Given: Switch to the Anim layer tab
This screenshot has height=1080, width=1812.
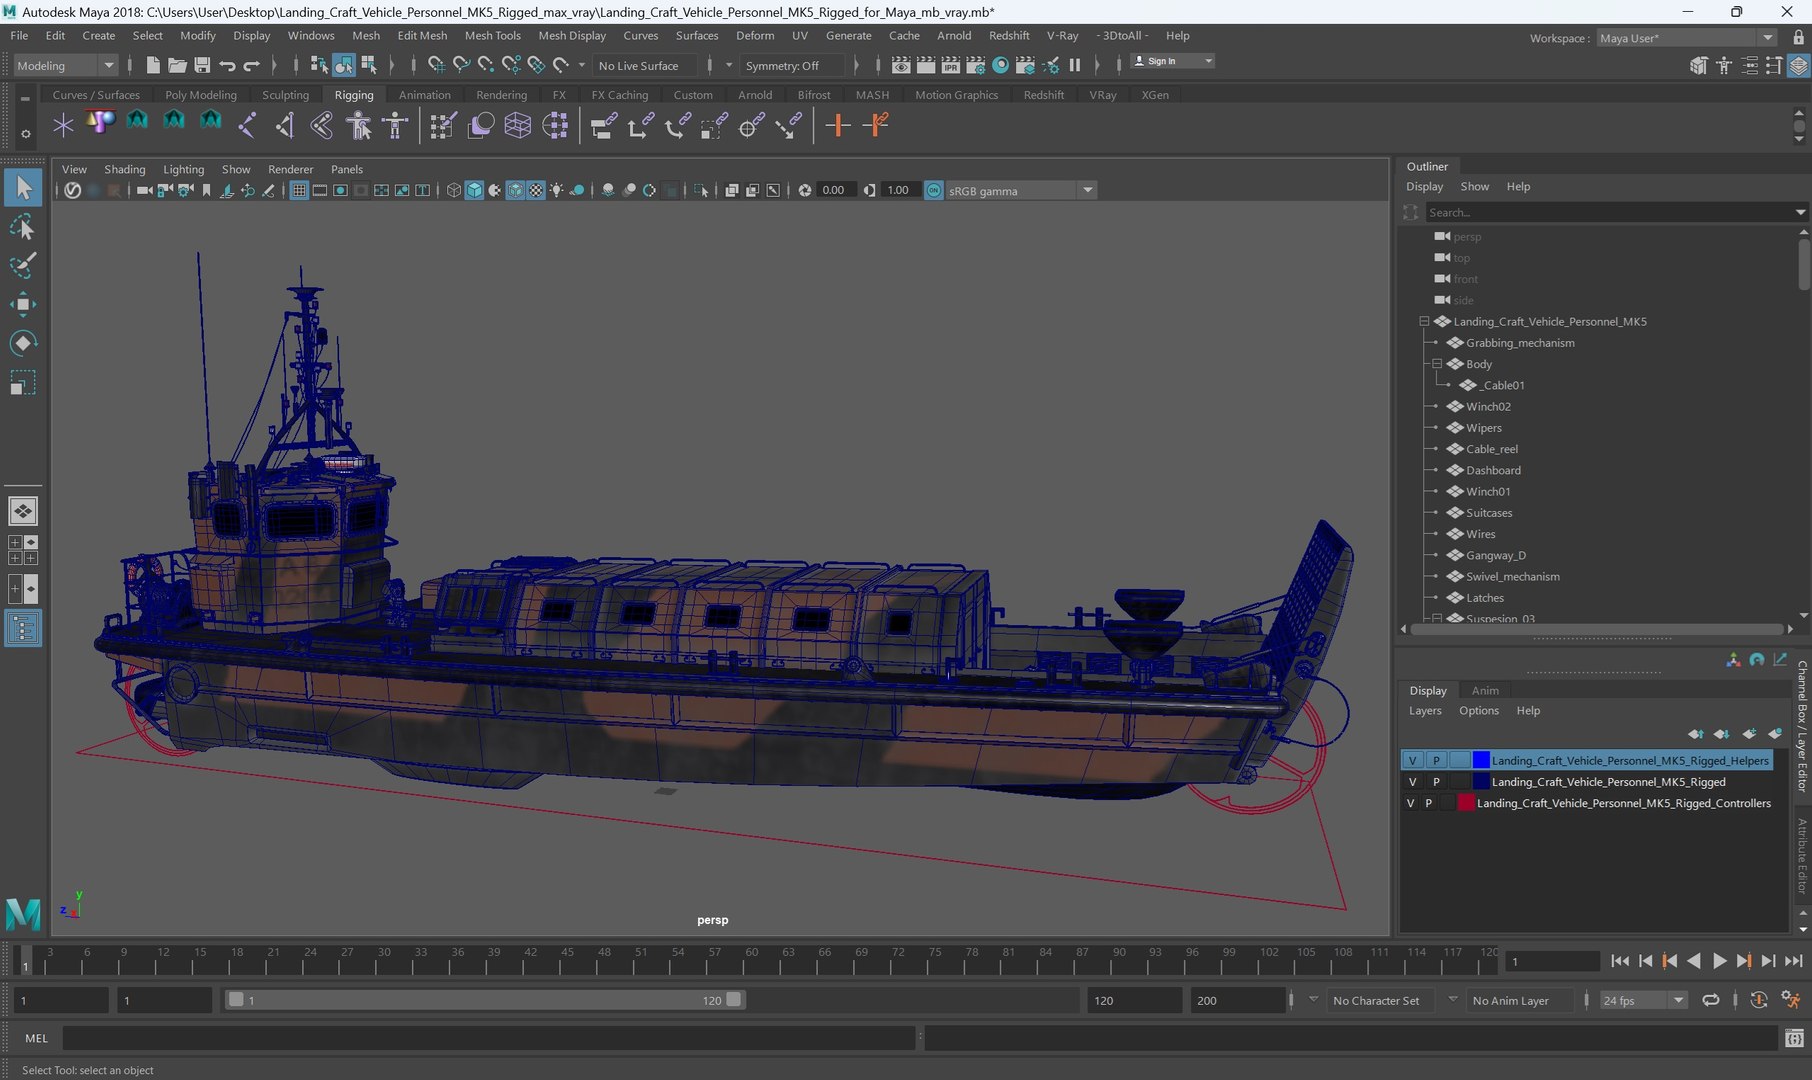Looking at the screenshot, I should coord(1485,690).
